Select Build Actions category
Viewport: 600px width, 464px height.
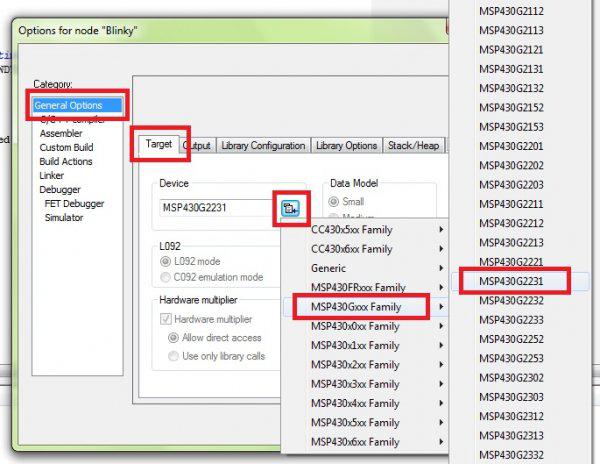click(66, 161)
